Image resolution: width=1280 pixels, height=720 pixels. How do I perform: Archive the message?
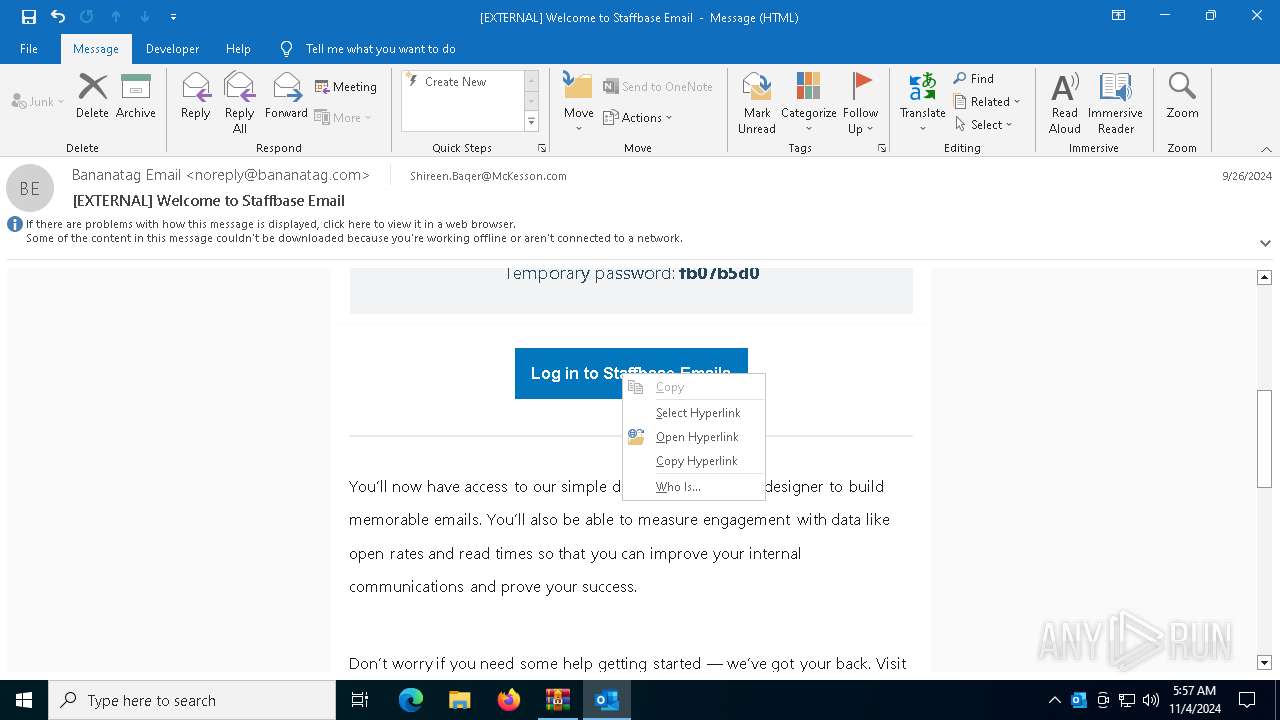pos(136,96)
